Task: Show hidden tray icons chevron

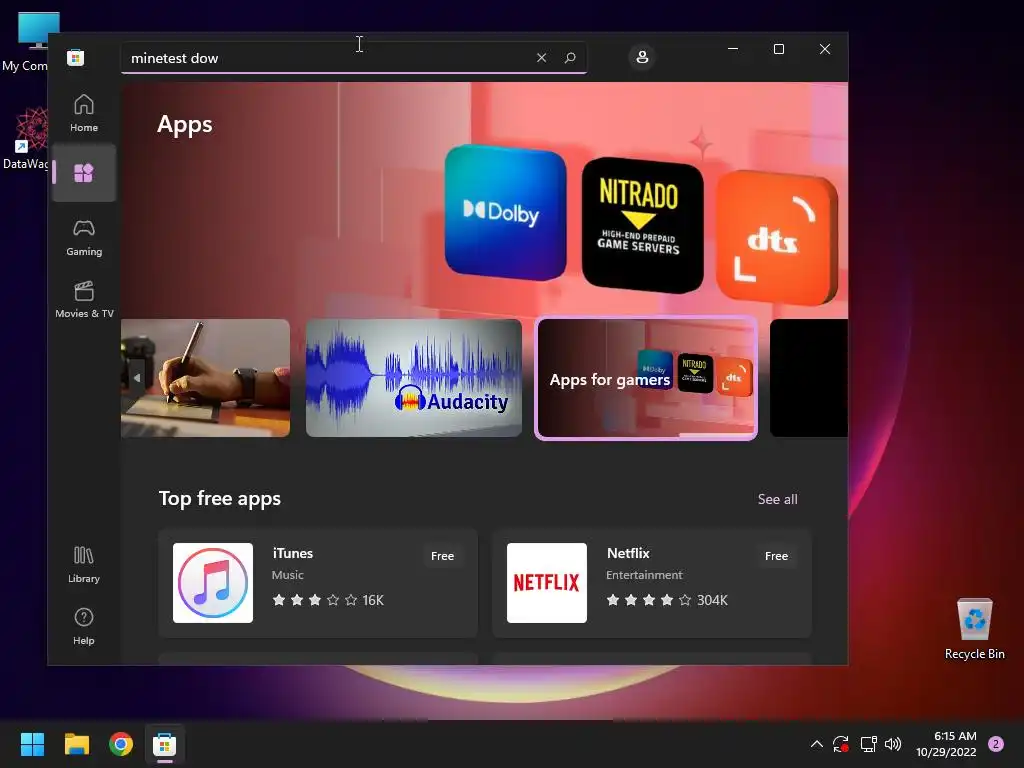Action: pos(816,744)
